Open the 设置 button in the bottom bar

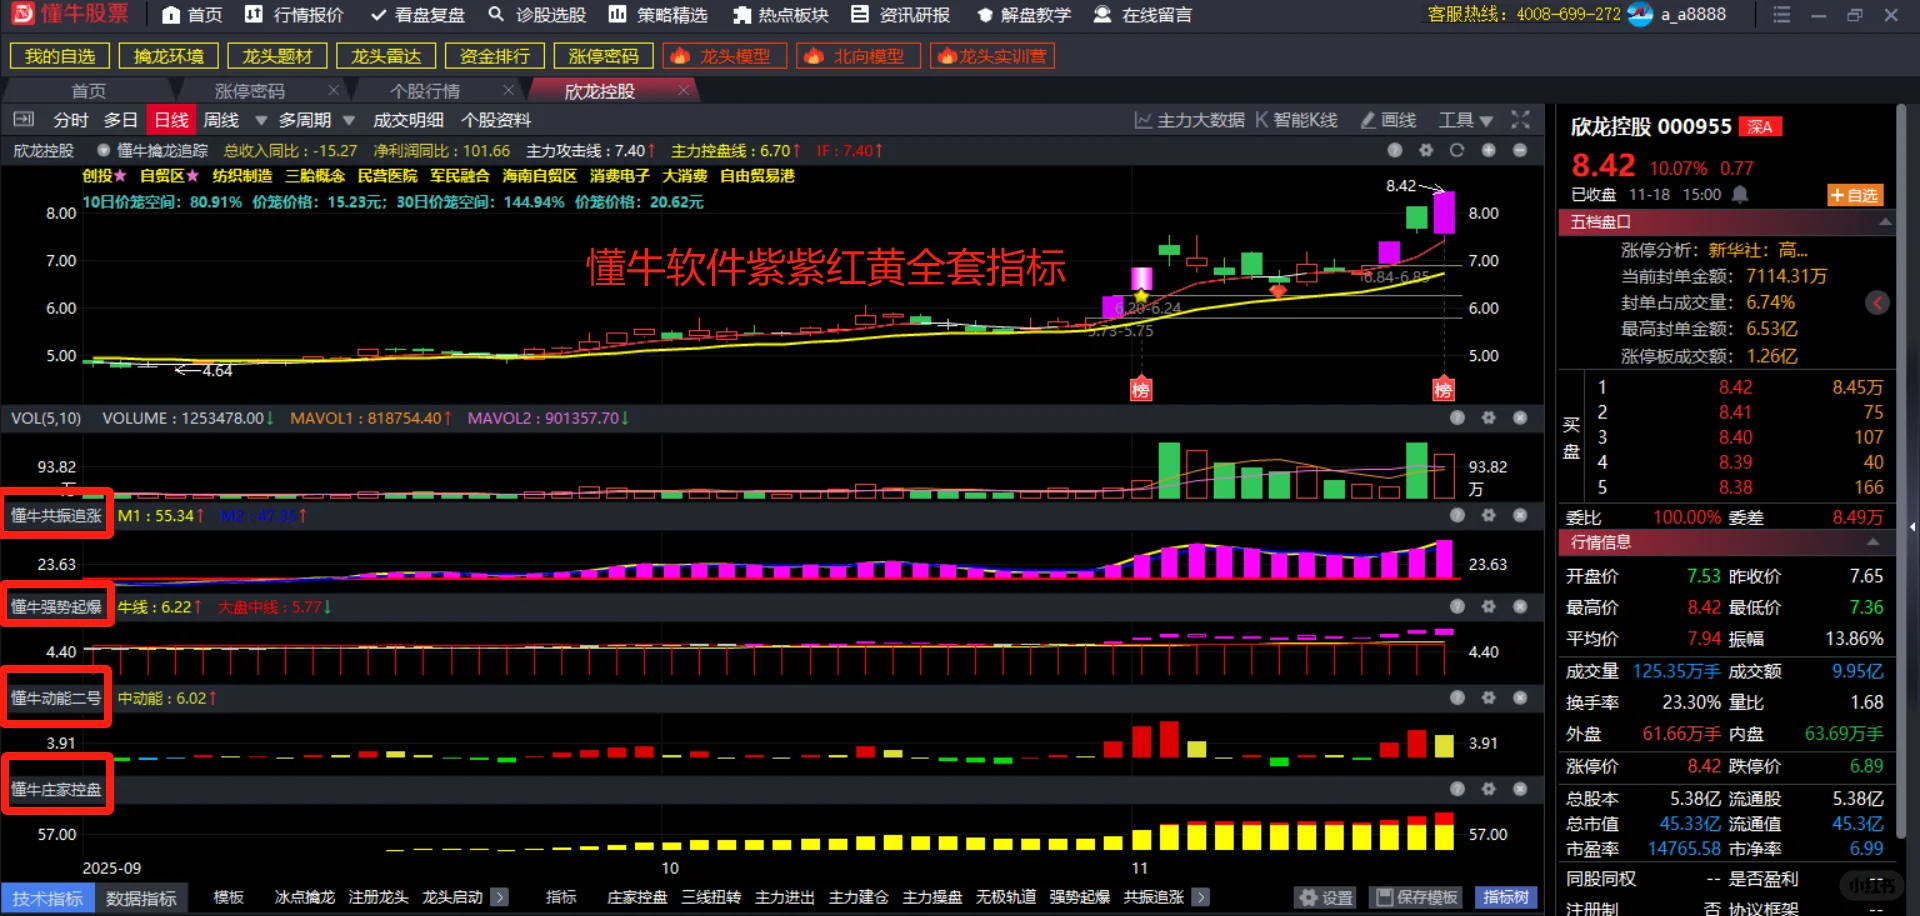pyautogui.click(x=1326, y=897)
